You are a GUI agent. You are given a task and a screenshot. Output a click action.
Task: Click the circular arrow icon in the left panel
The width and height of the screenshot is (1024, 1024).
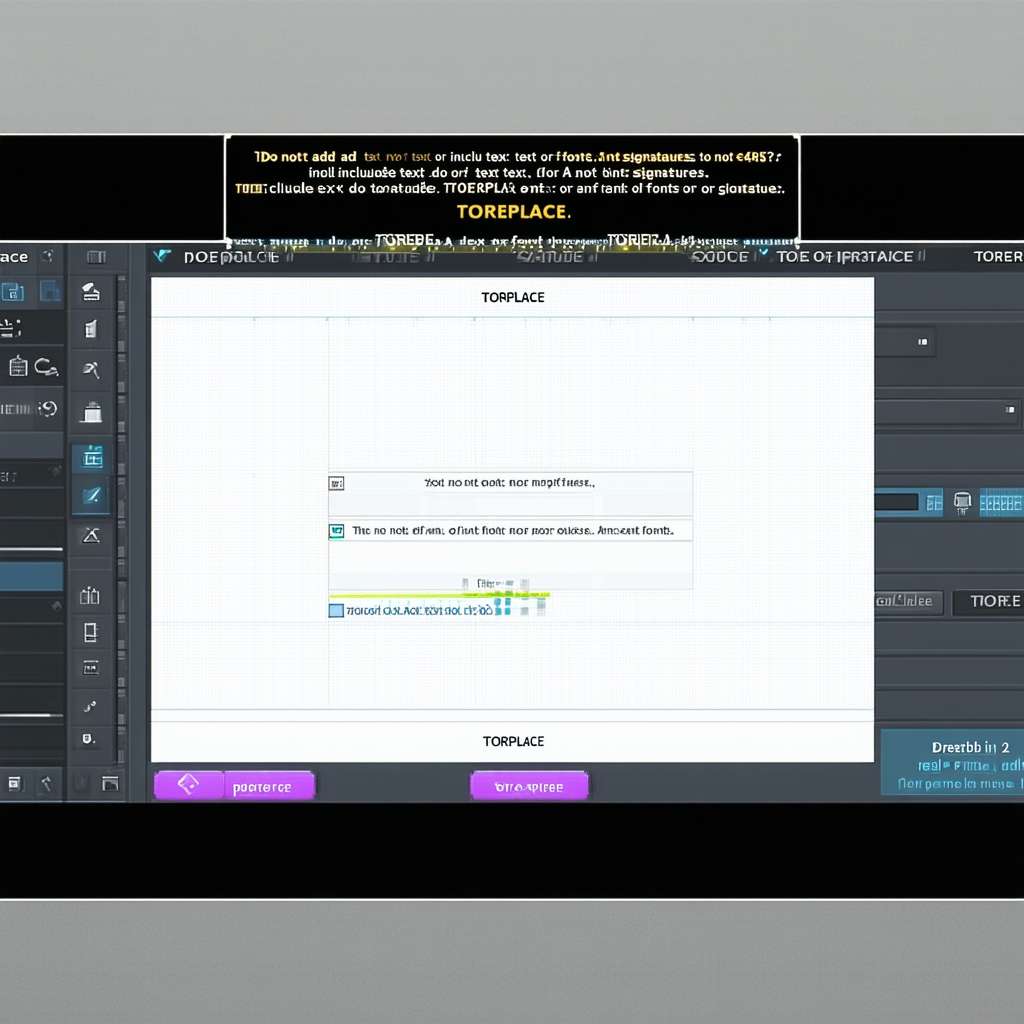point(47,408)
